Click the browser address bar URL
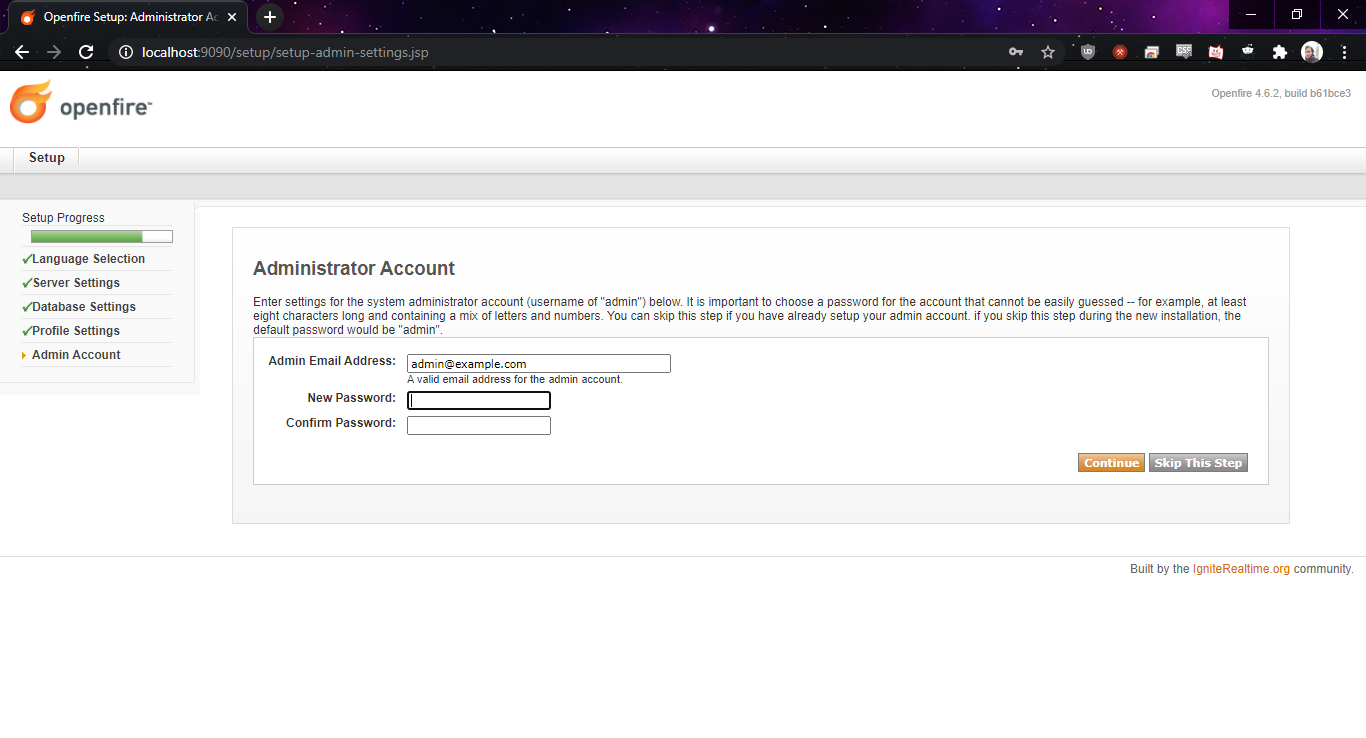The width and height of the screenshot is (1366, 738). pyautogui.click(x=285, y=52)
